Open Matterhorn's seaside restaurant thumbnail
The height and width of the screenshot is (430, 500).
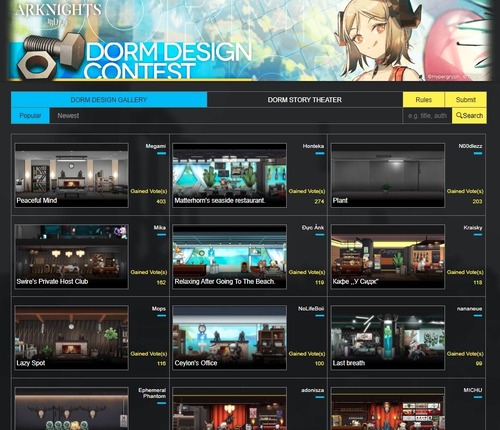click(229, 175)
